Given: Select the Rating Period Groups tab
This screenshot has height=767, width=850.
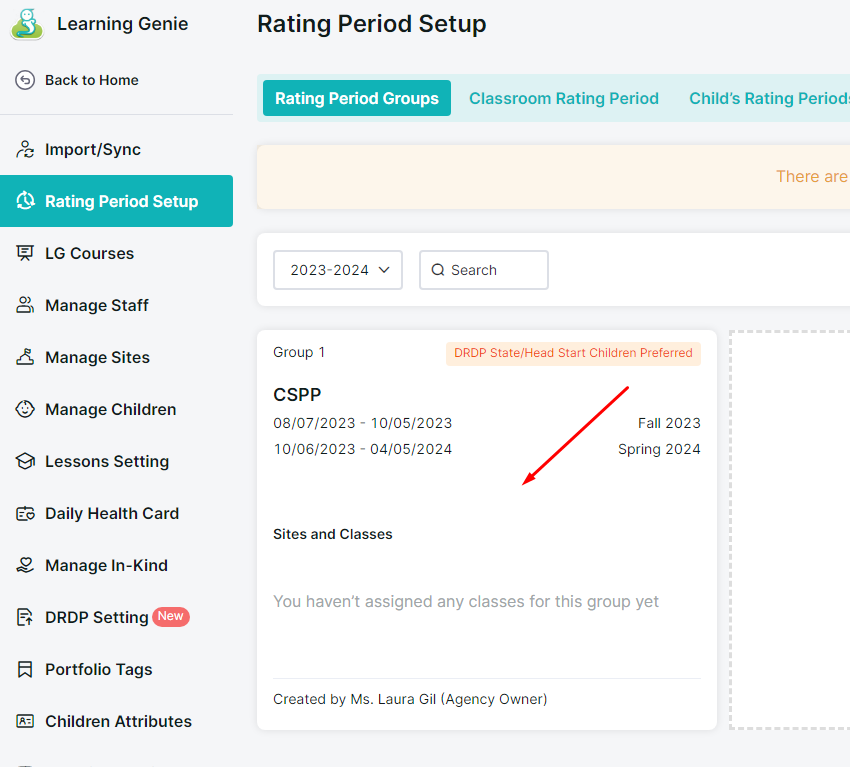Looking at the screenshot, I should click(357, 98).
